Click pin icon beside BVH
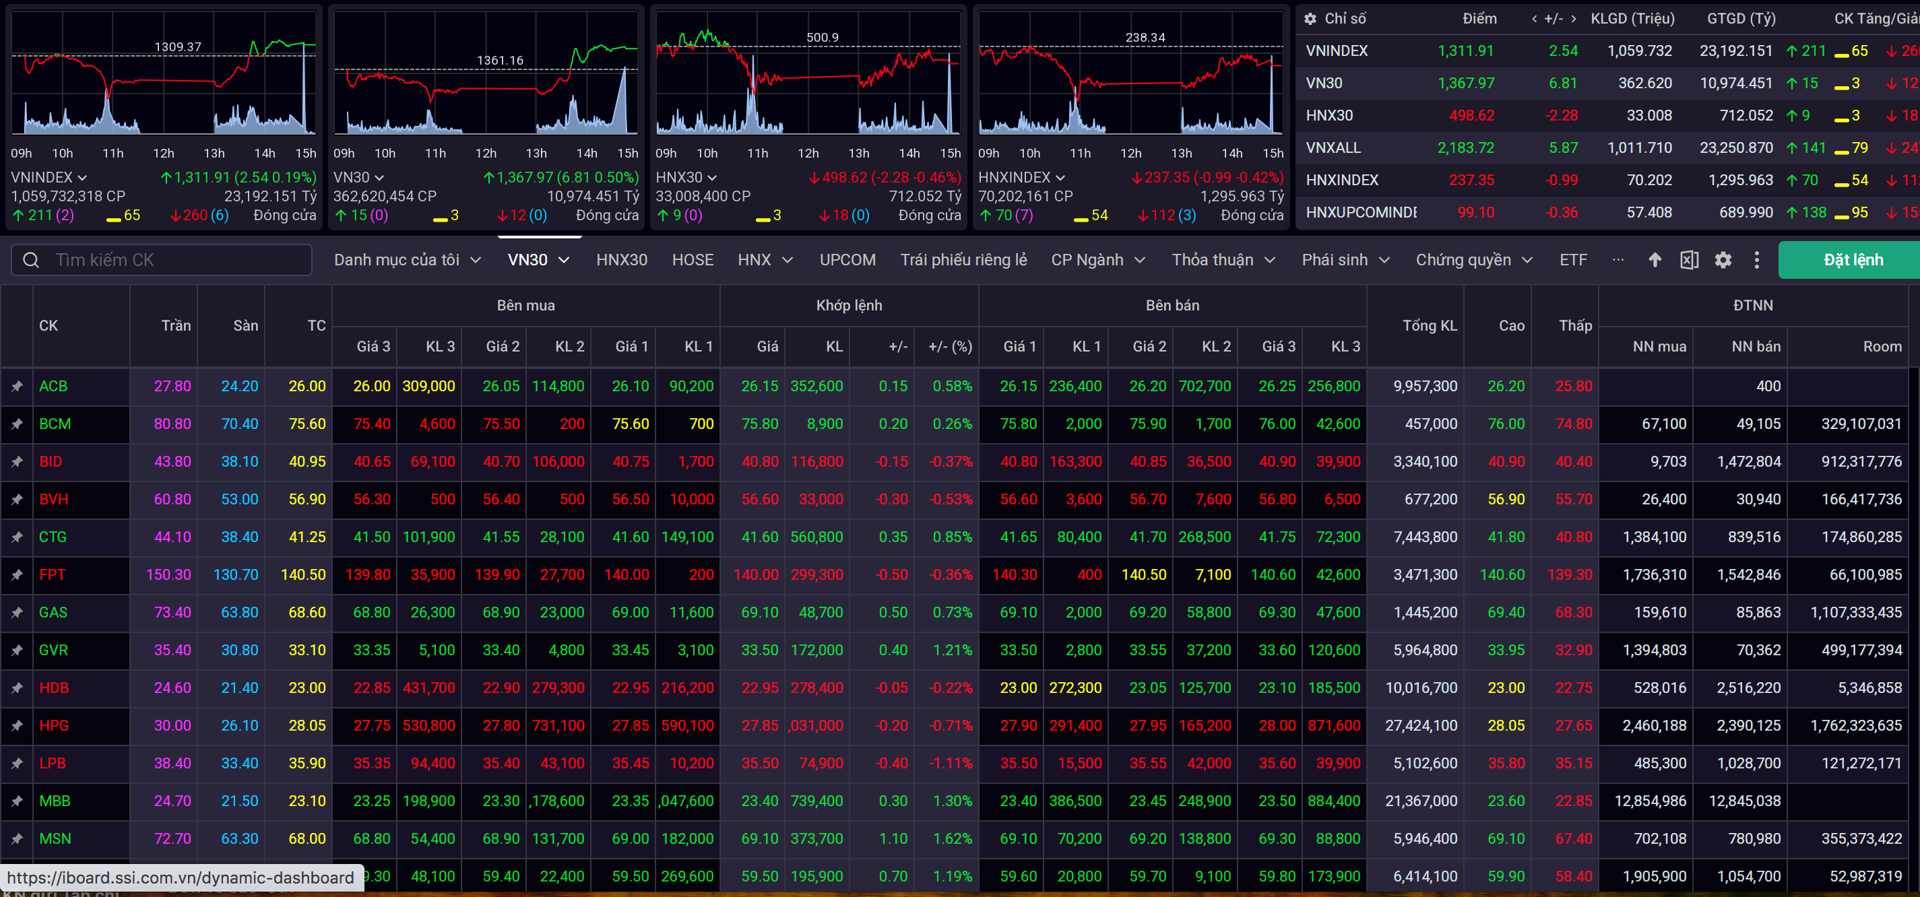The height and width of the screenshot is (897, 1920). click(17, 499)
